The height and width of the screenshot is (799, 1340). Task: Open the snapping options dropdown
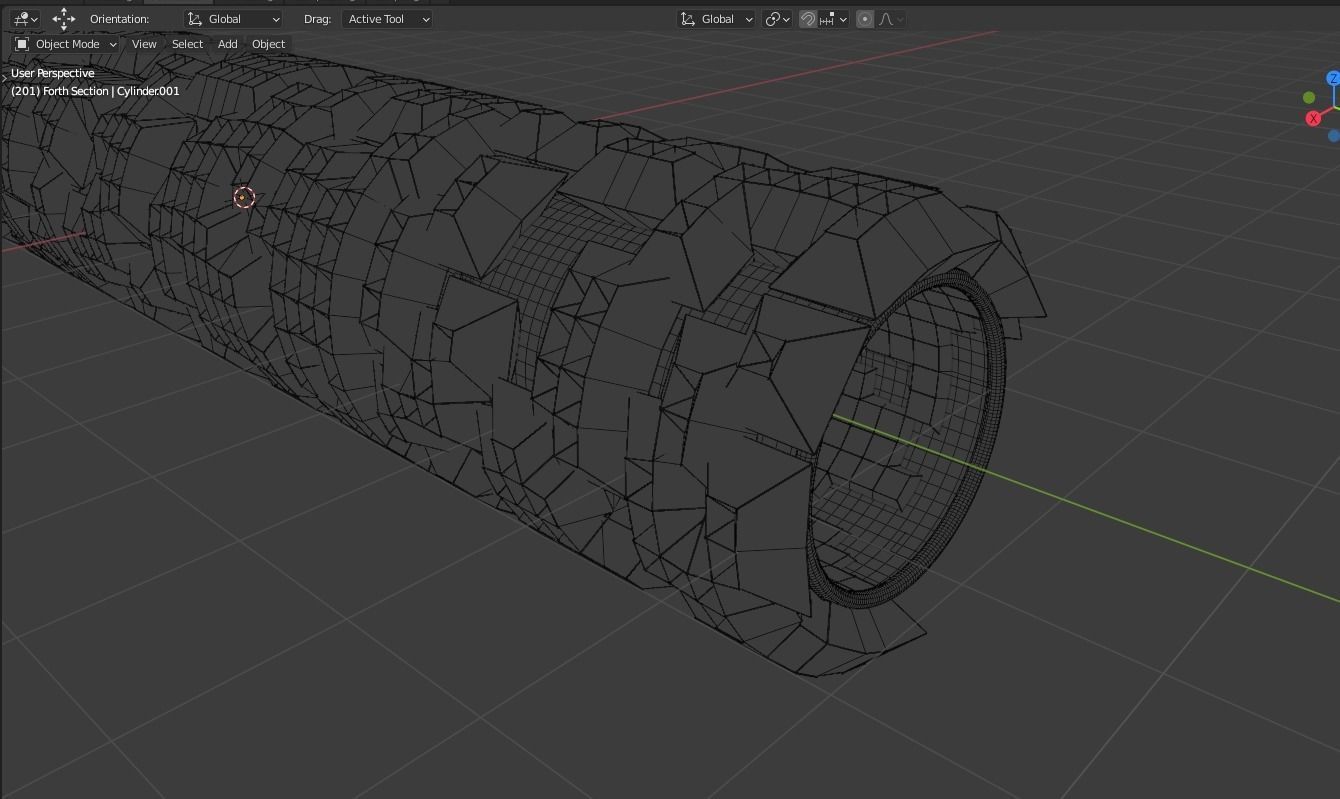(834, 19)
